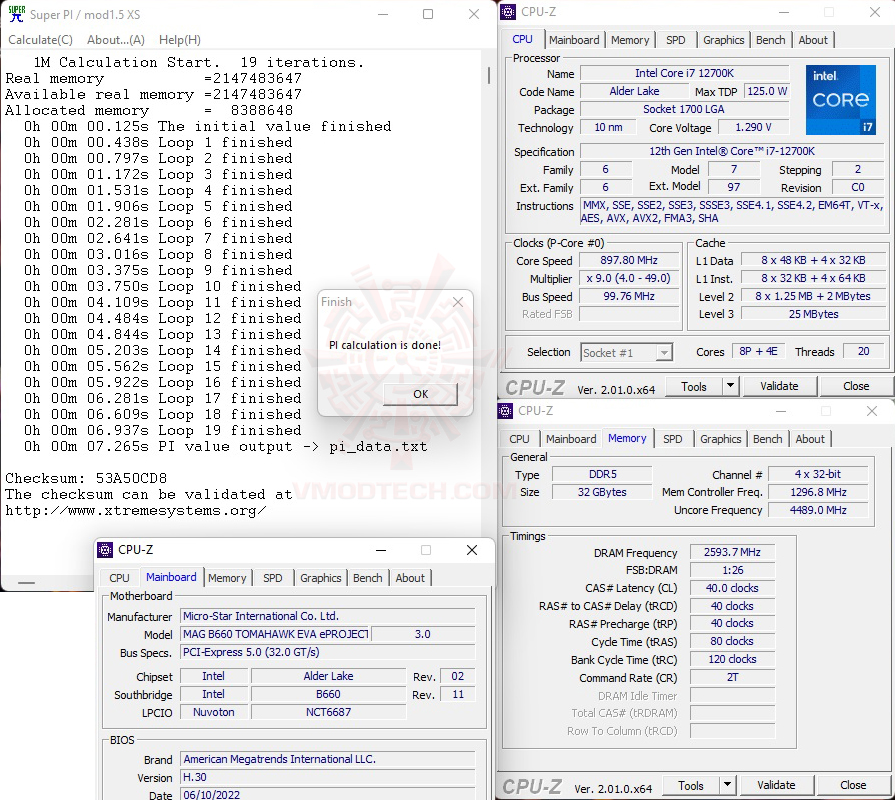Click Close button in the Memory window

(x=853, y=785)
